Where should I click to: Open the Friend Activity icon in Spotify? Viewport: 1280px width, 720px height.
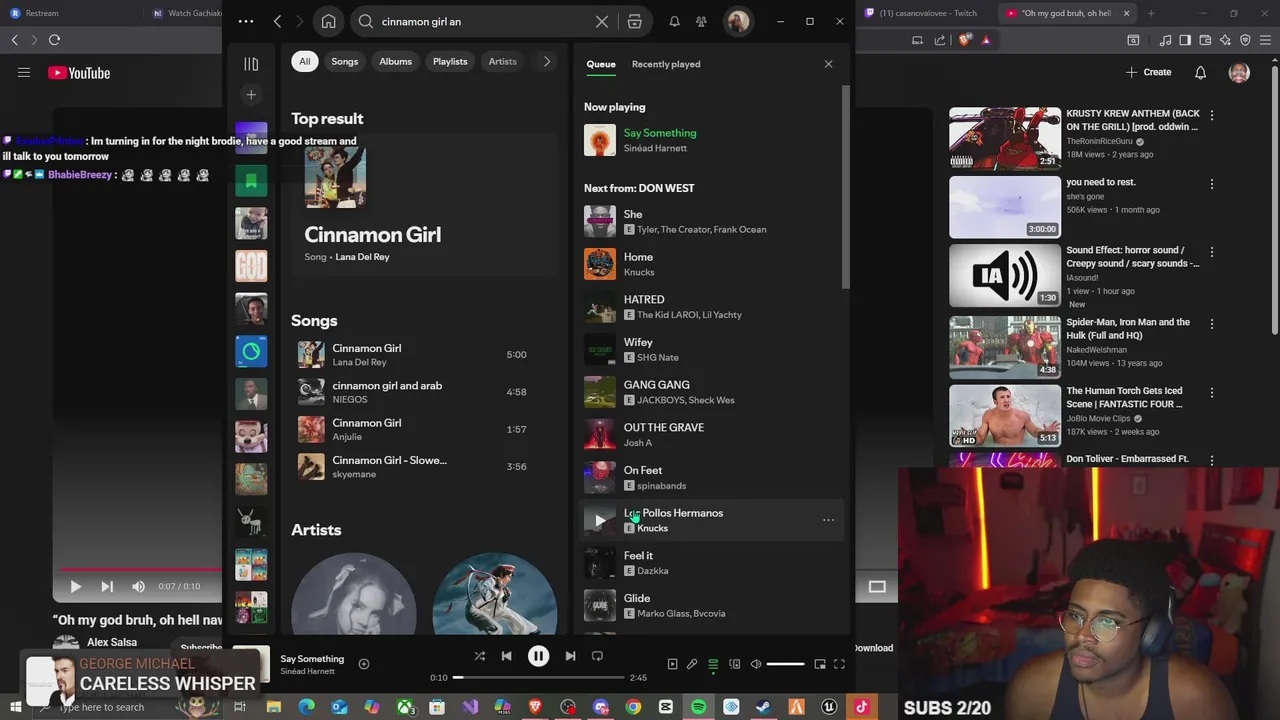701,21
